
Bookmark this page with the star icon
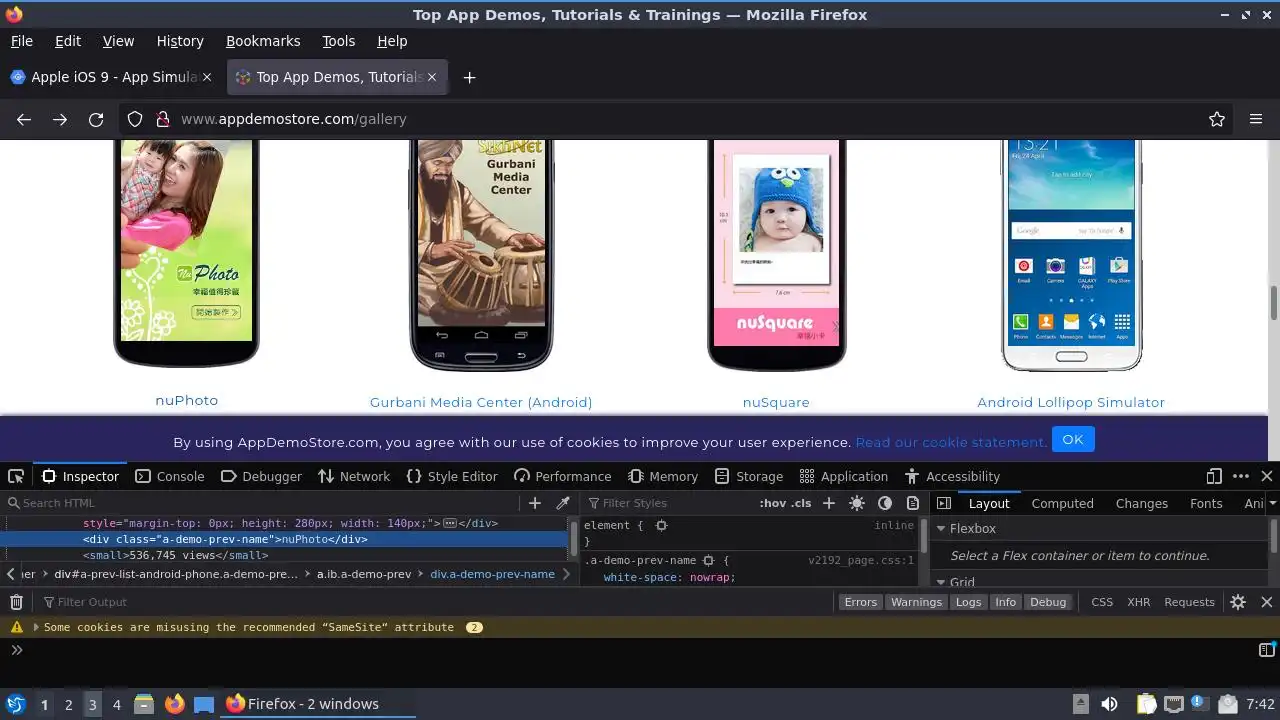[1217, 119]
